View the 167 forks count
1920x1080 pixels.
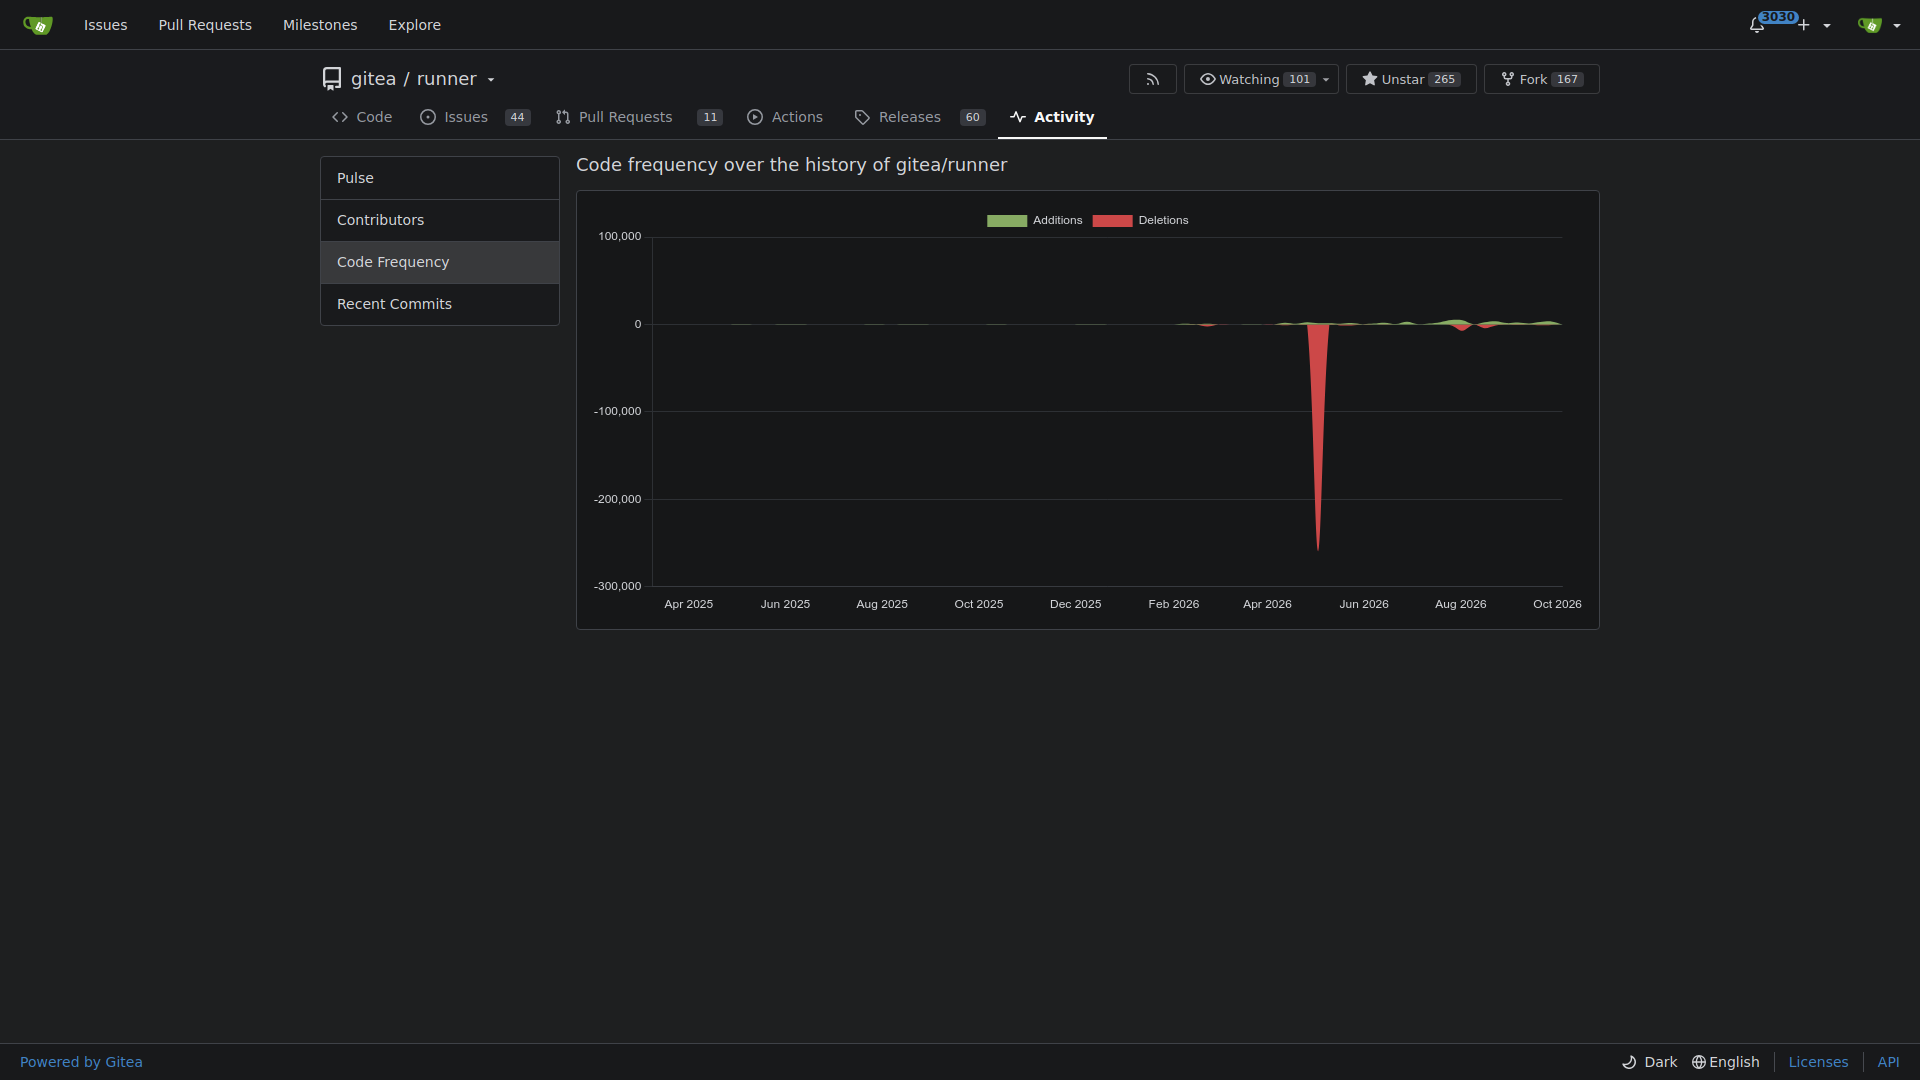(x=1567, y=79)
